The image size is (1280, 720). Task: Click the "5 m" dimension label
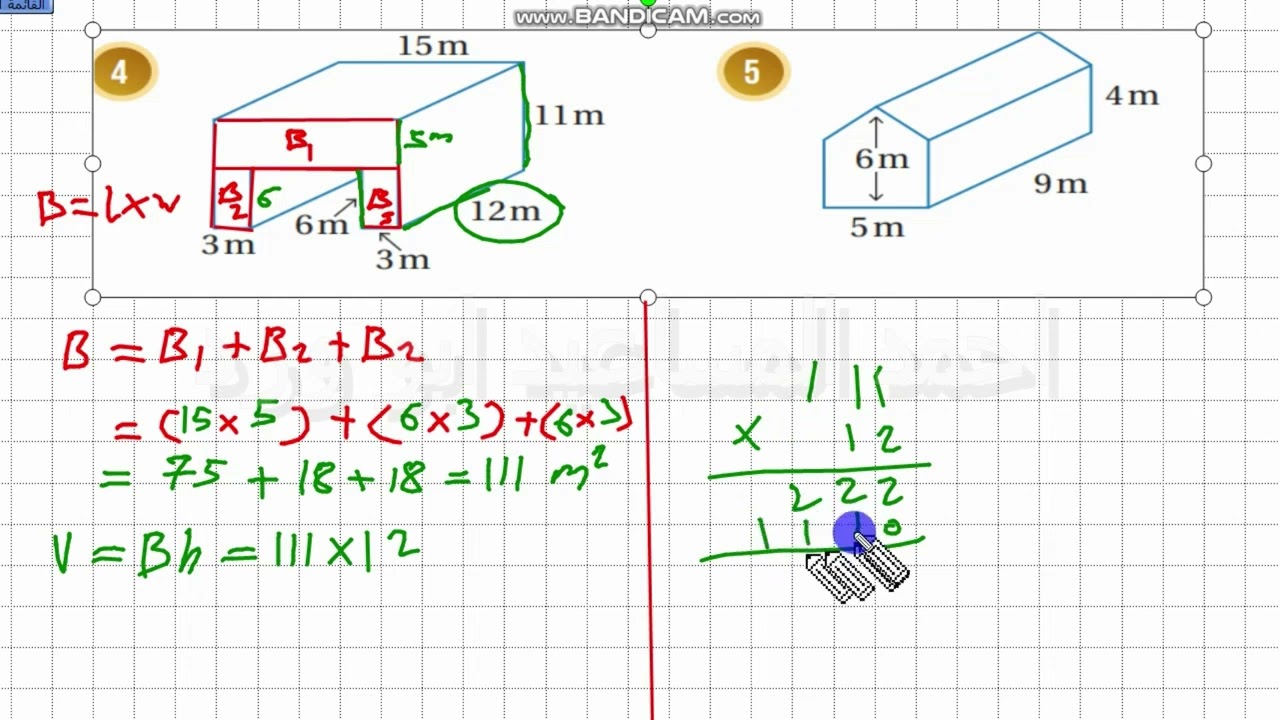877,228
